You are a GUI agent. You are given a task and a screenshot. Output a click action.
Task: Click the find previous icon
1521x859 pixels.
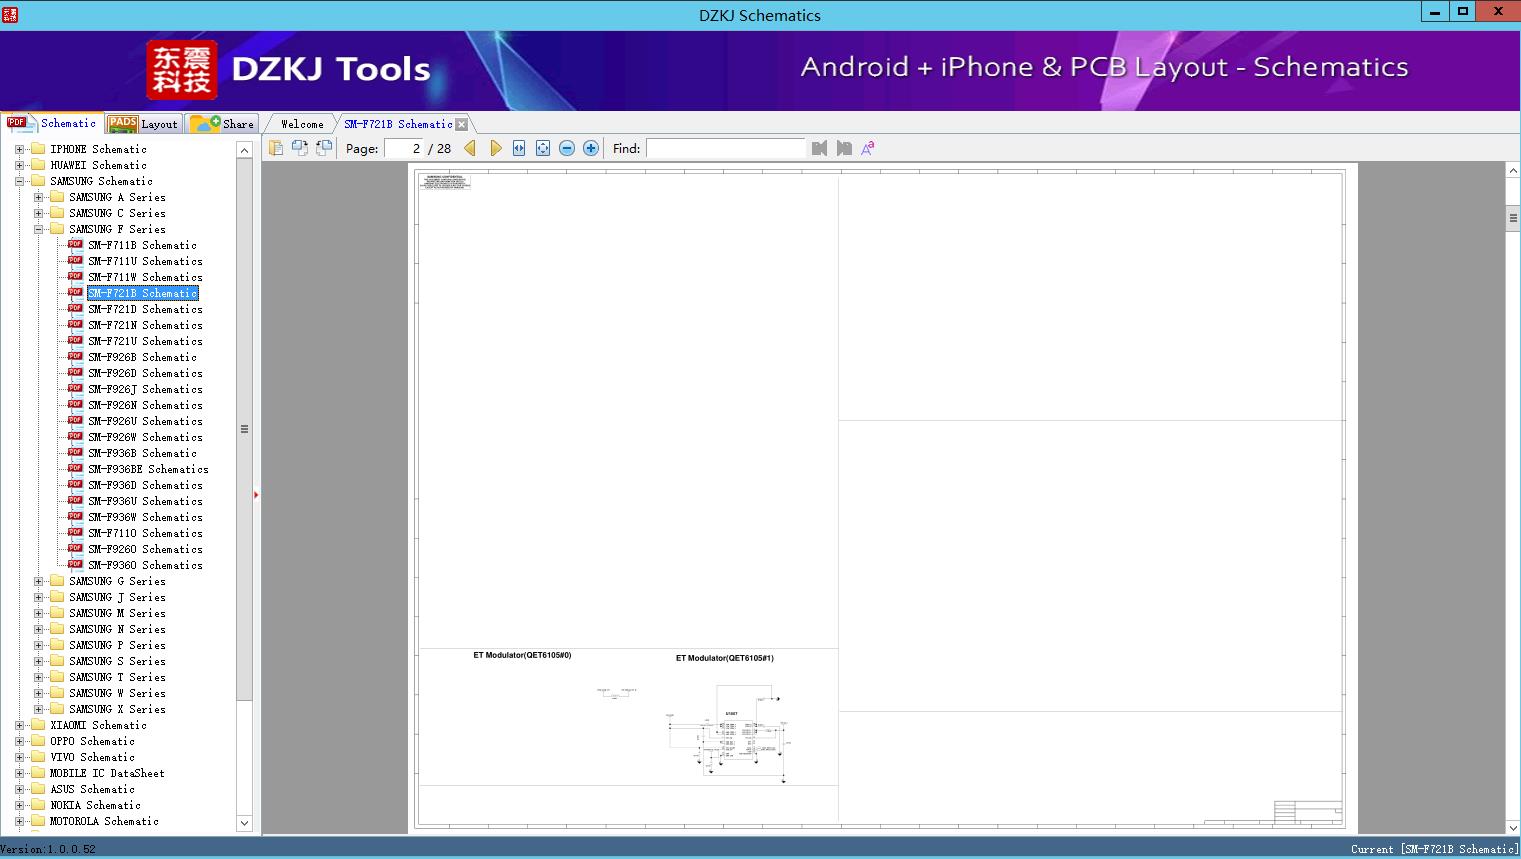point(820,148)
